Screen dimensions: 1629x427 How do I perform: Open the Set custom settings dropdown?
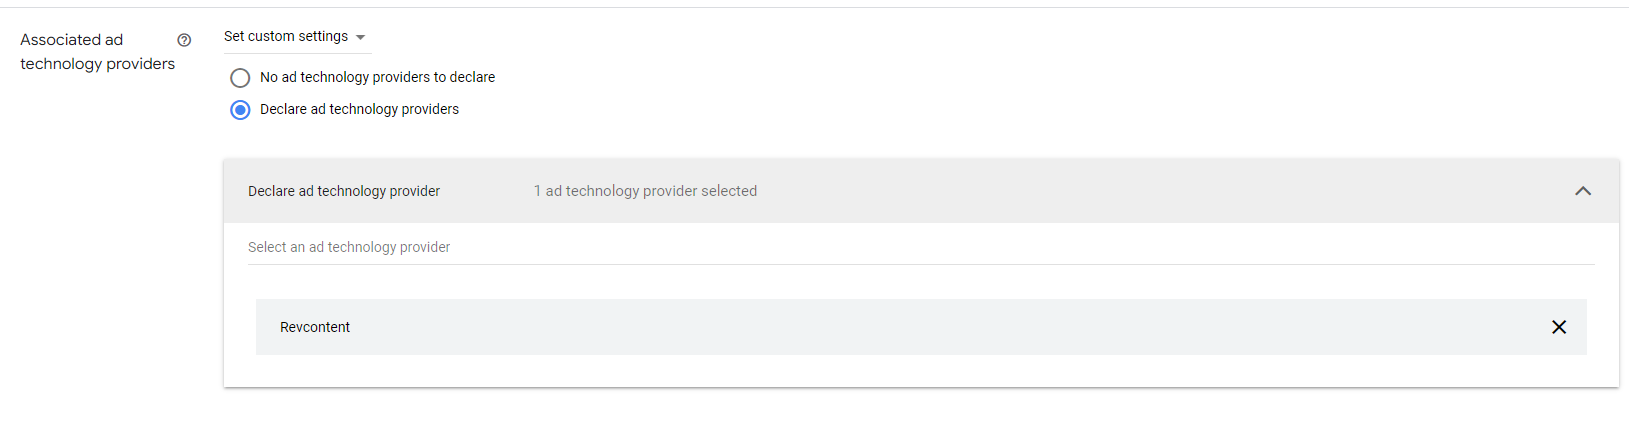click(x=297, y=37)
